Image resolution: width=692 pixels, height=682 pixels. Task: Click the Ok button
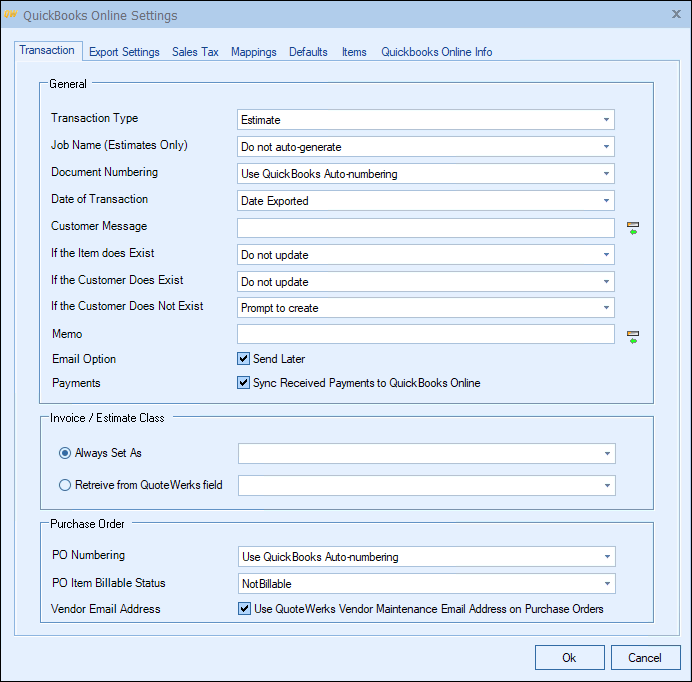tap(569, 658)
